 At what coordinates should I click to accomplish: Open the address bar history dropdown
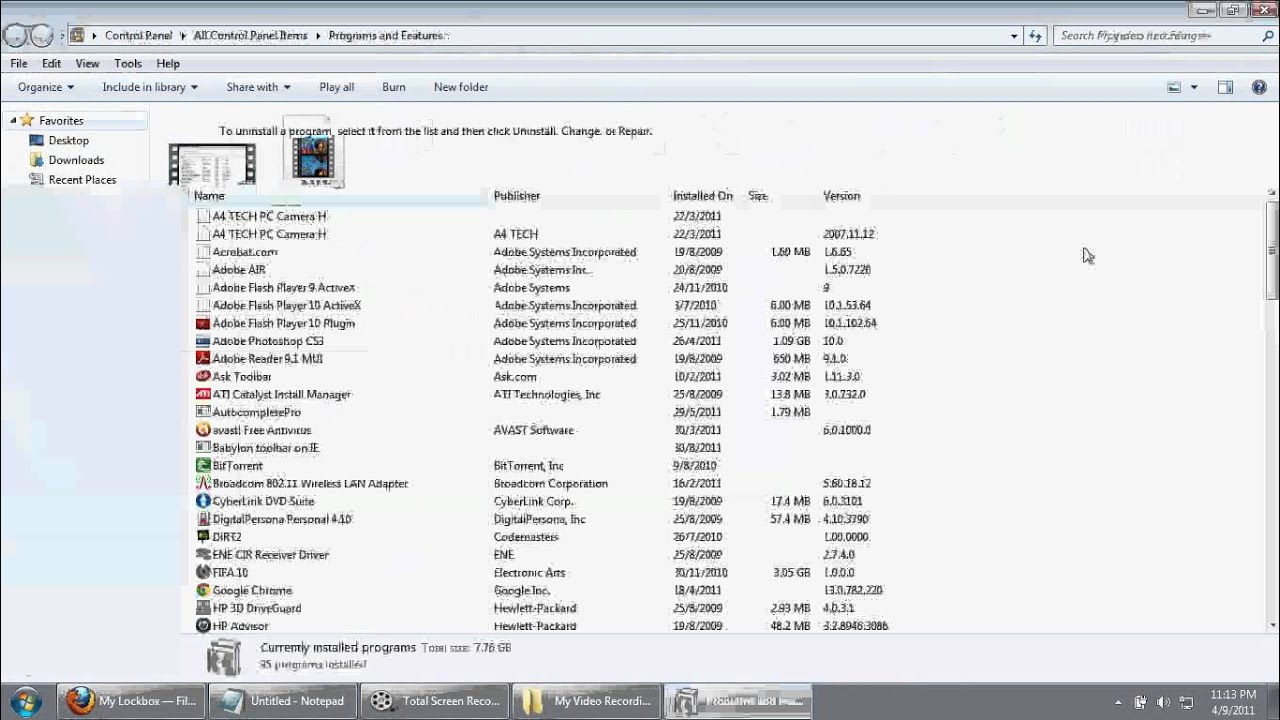[1015, 36]
